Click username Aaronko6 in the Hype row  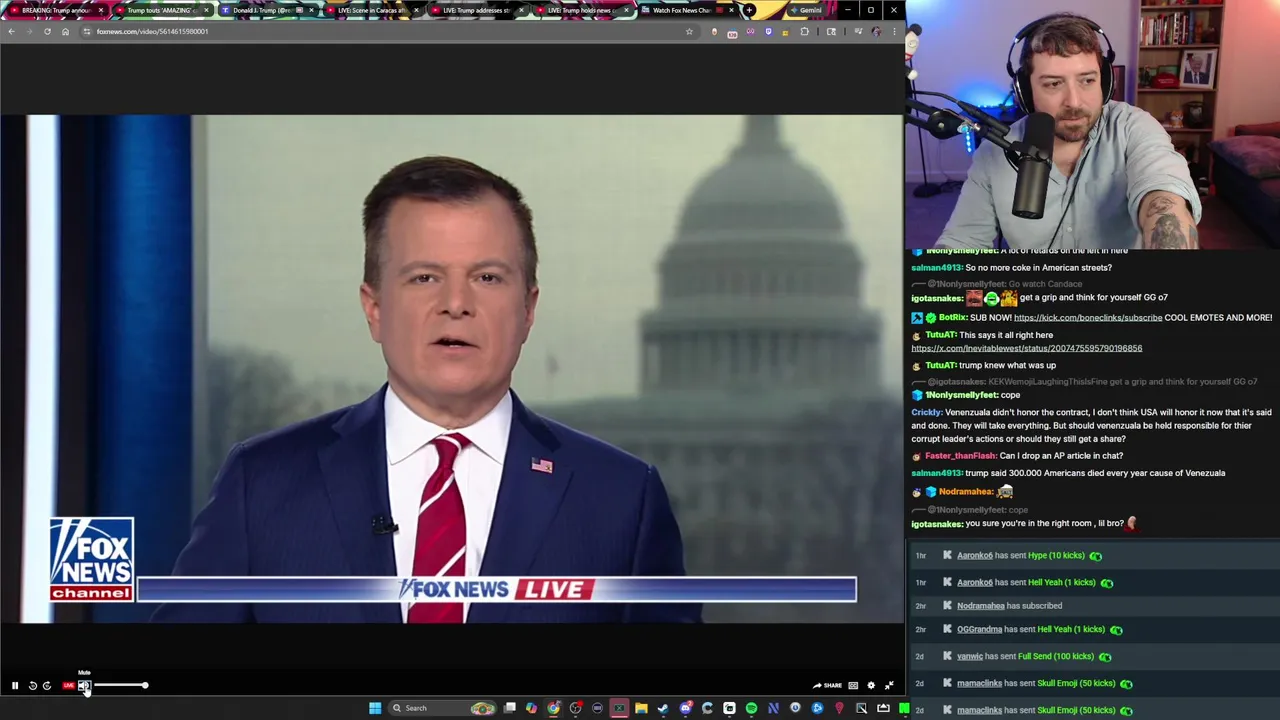(x=975, y=555)
